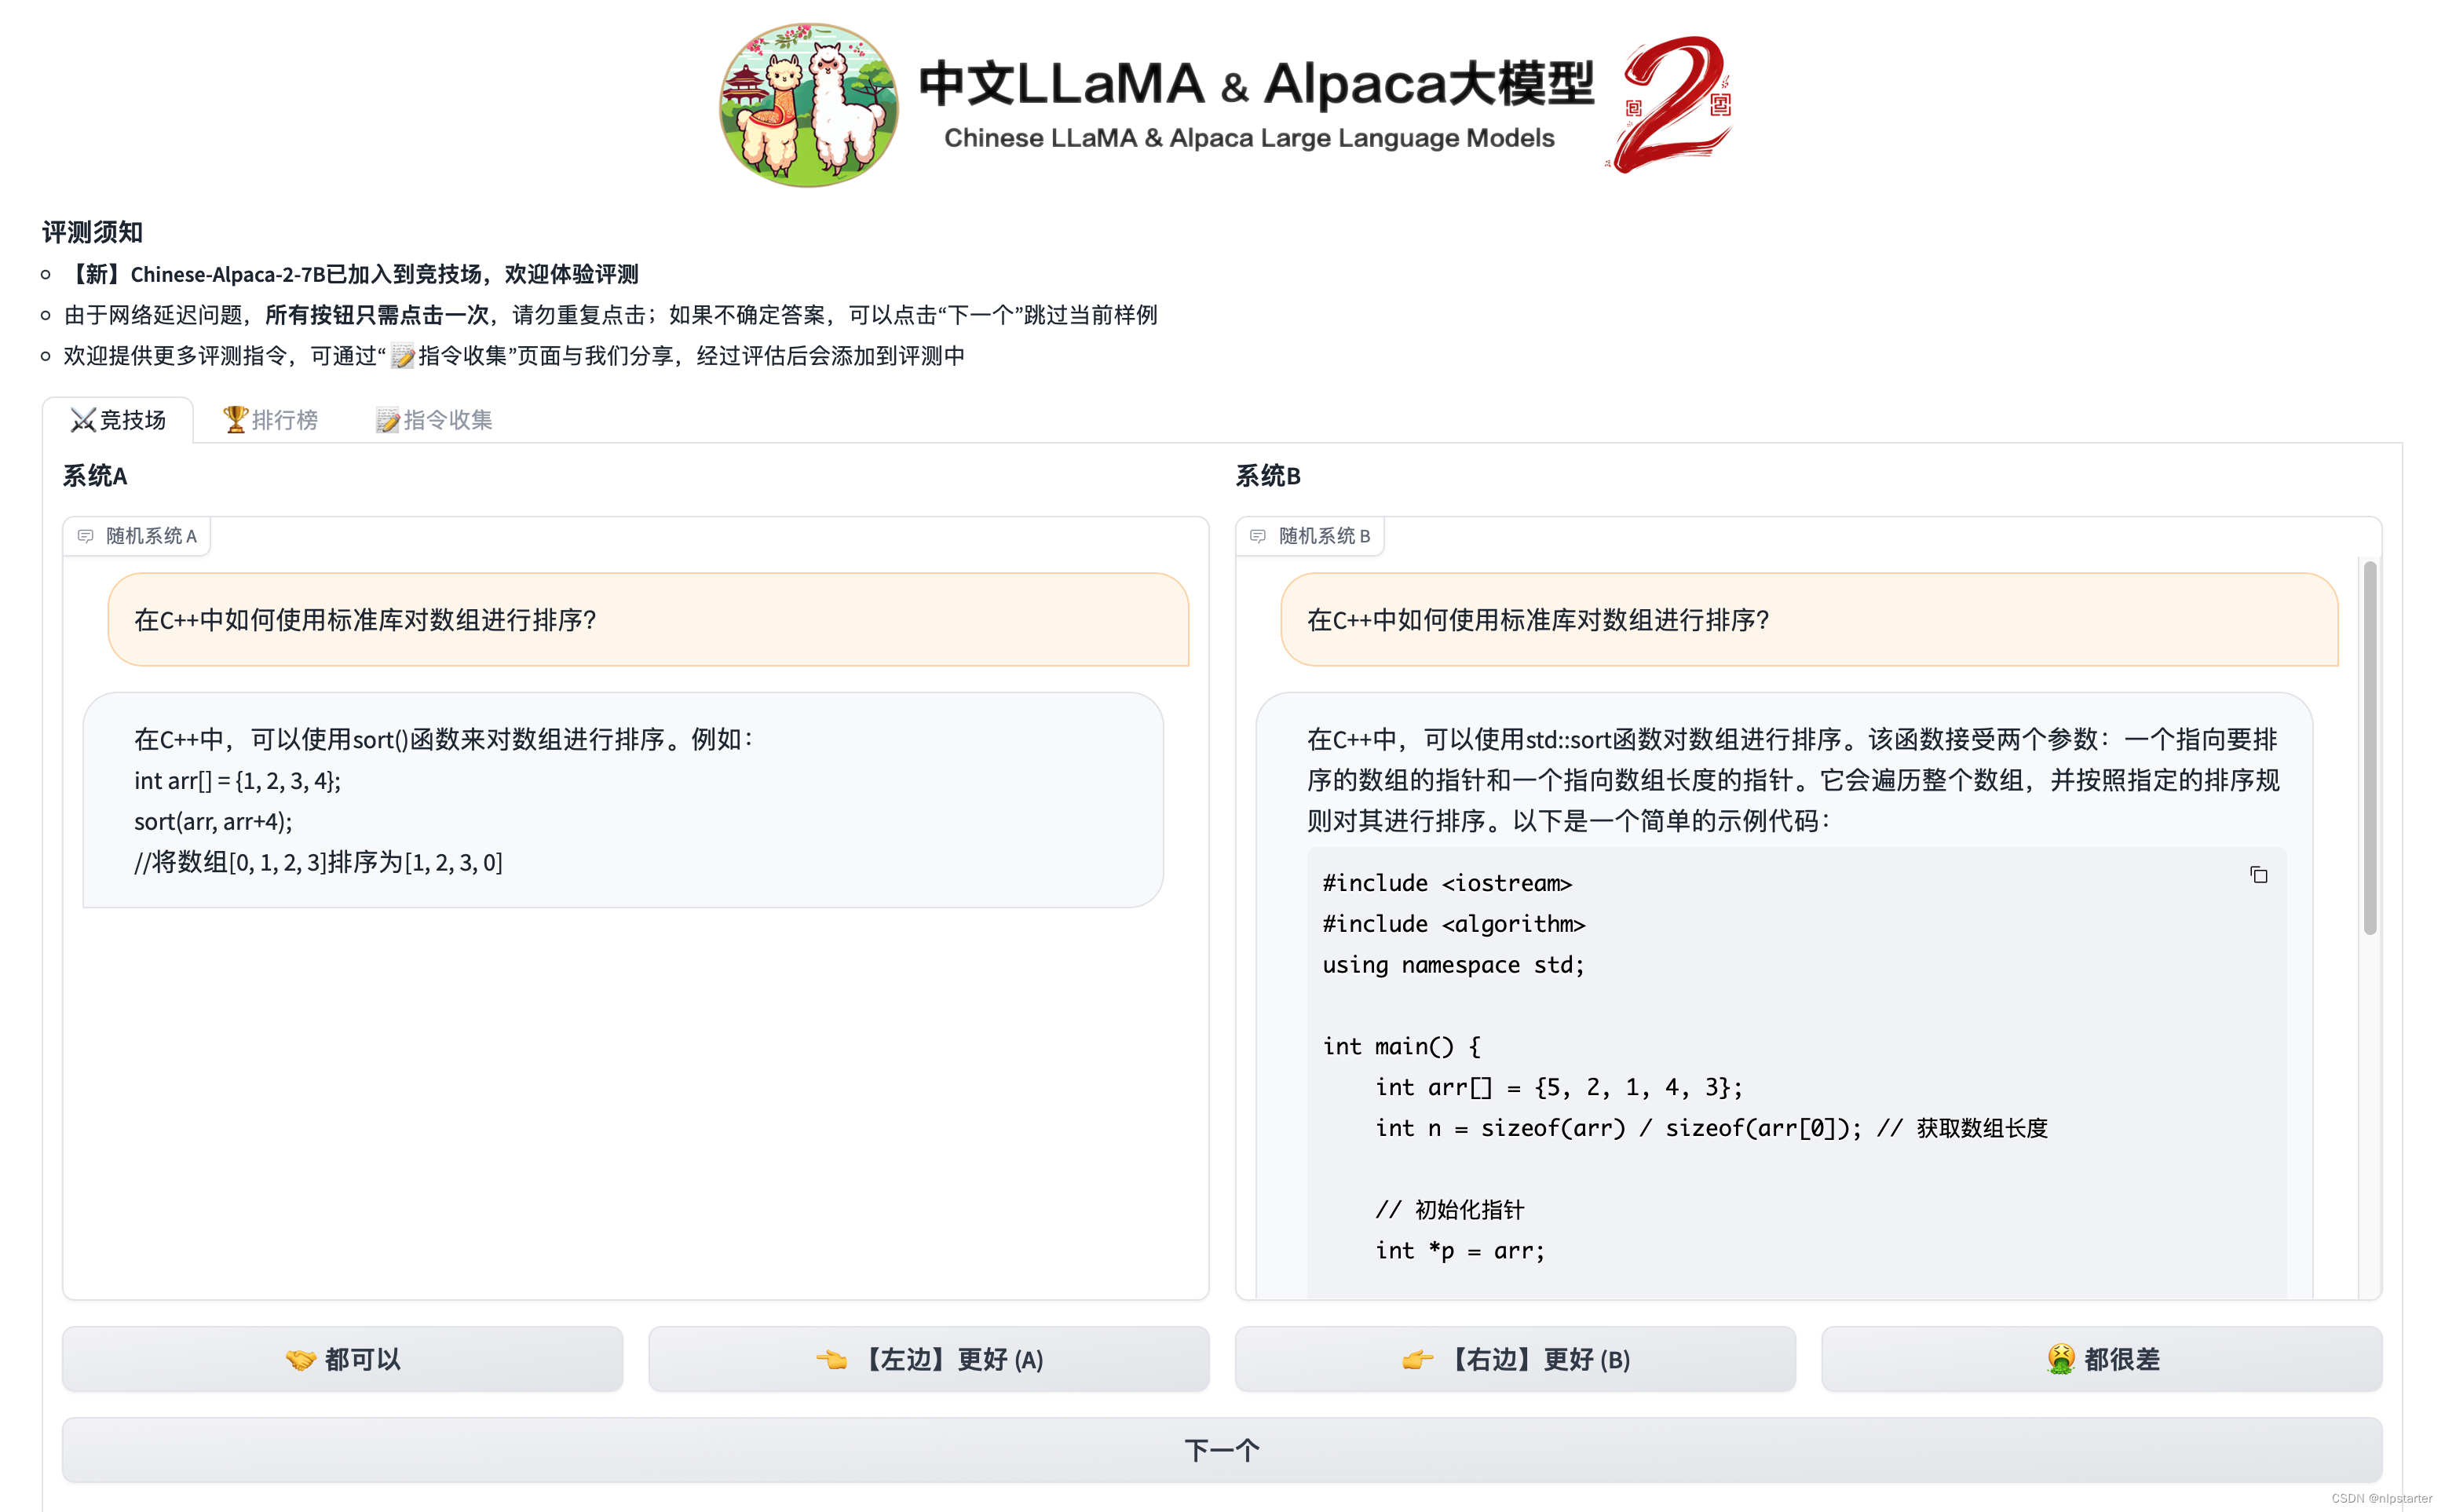This screenshot has height=1512, width=2445.
Task: Click the copy code icon in System B
Action: (x=2258, y=875)
